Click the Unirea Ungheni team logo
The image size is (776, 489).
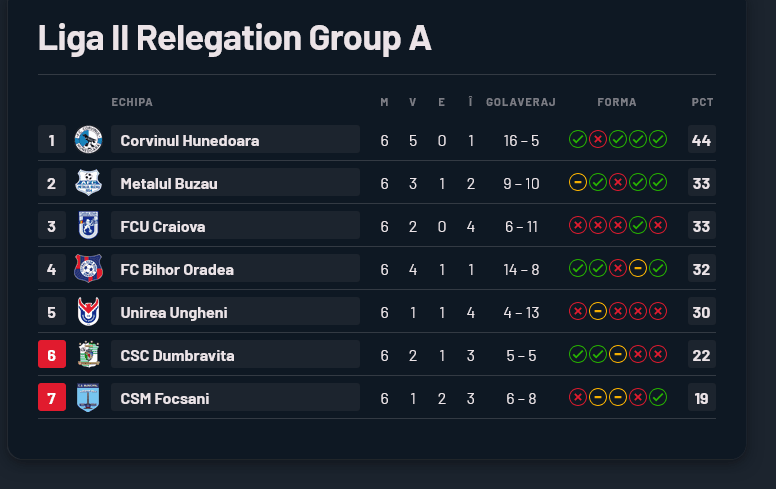pos(88,312)
